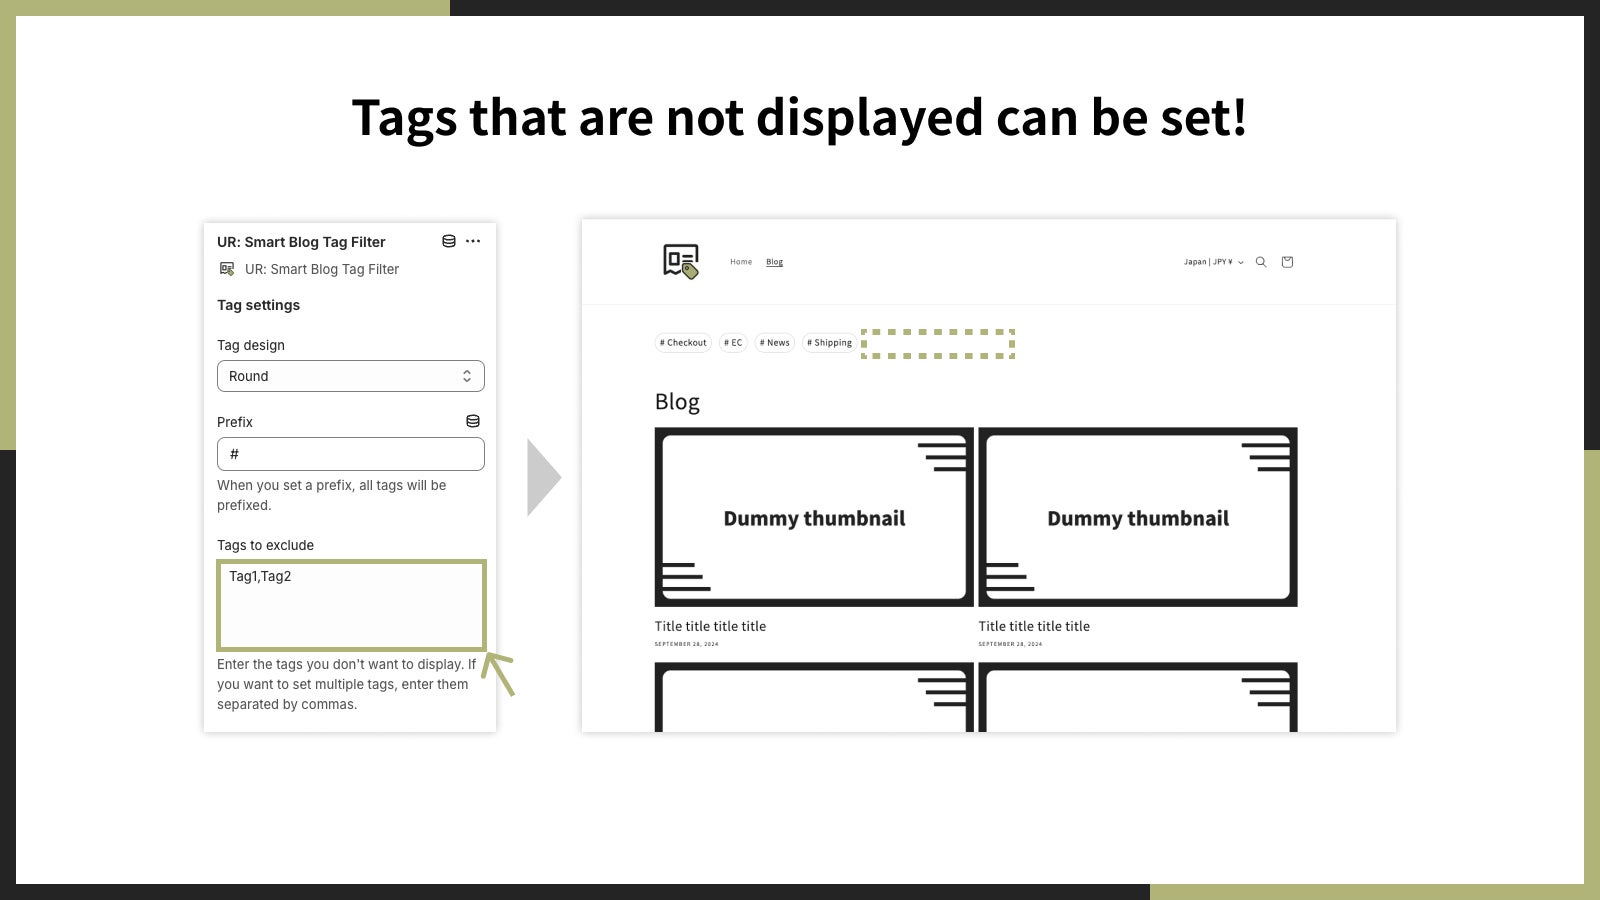Click the Blog page heading
Viewport: 1600px width, 900px height.
pyautogui.click(x=677, y=402)
